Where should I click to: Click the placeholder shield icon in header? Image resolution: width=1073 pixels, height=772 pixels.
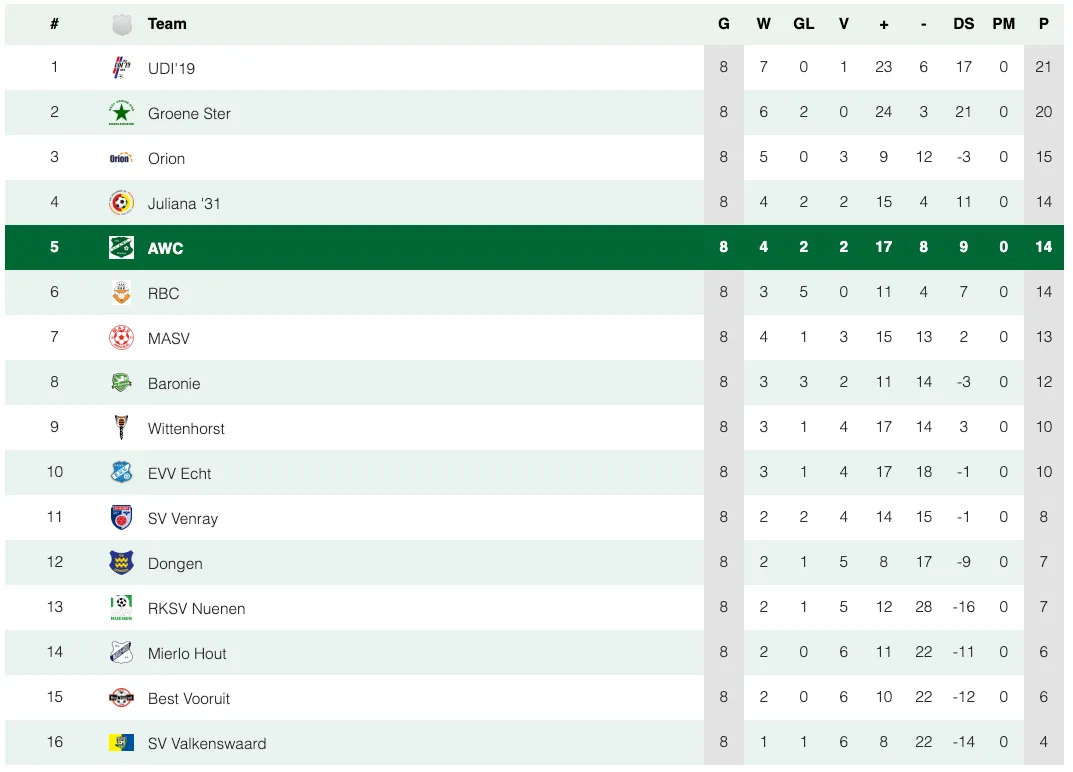(x=122, y=25)
